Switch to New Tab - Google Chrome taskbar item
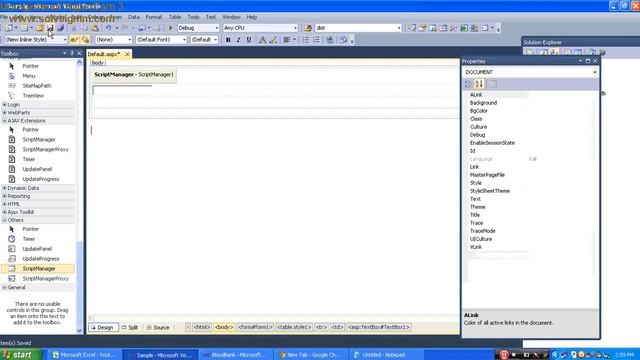Image resolution: width=640 pixels, height=360 pixels. pyautogui.click(x=310, y=355)
